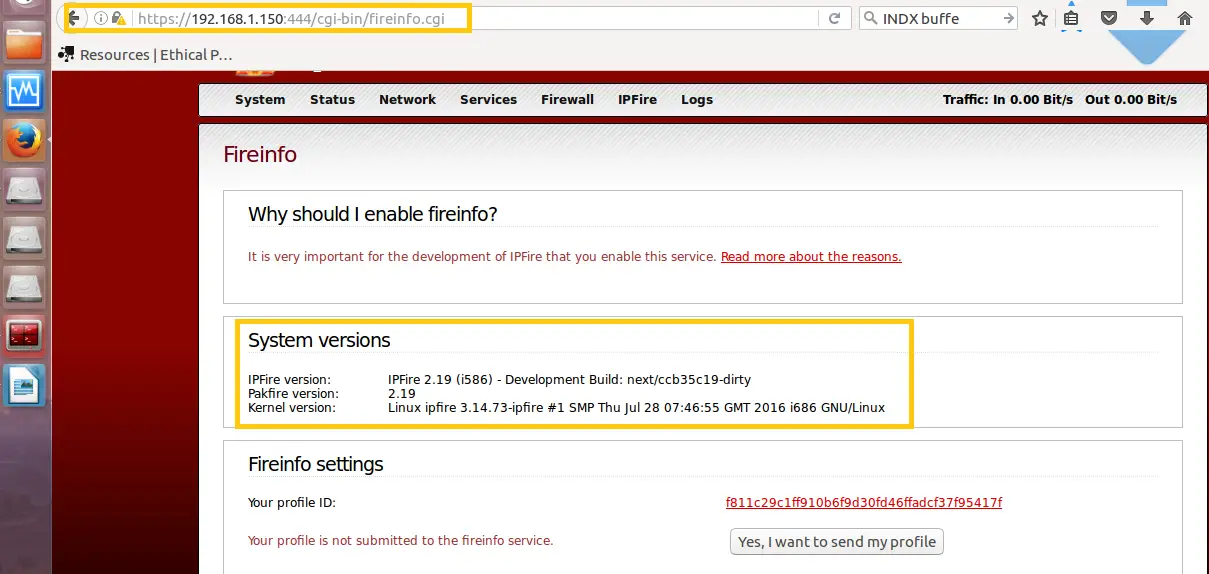
Task: Click the Resources bookmark favicon
Action: (x=67, y=54)
